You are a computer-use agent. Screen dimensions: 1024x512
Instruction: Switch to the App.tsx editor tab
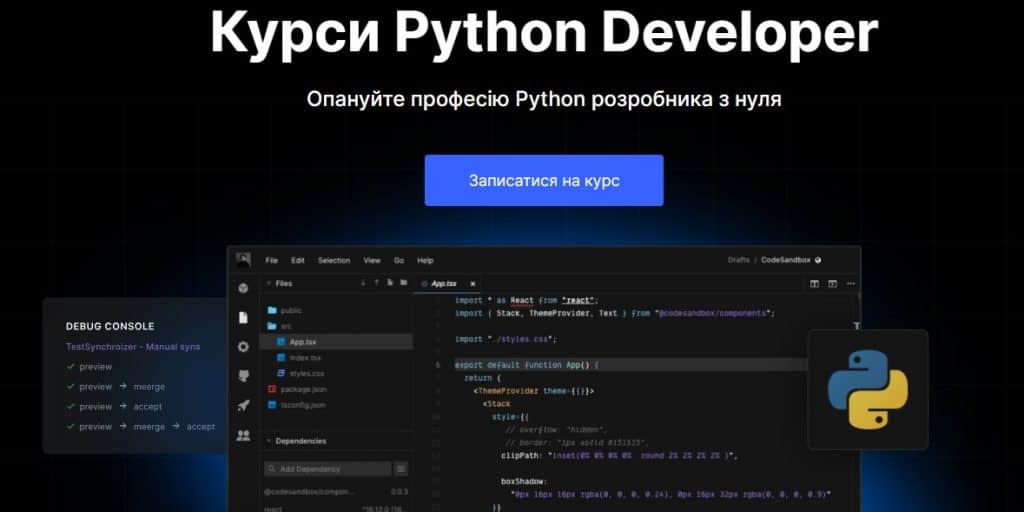pos(442,284)
